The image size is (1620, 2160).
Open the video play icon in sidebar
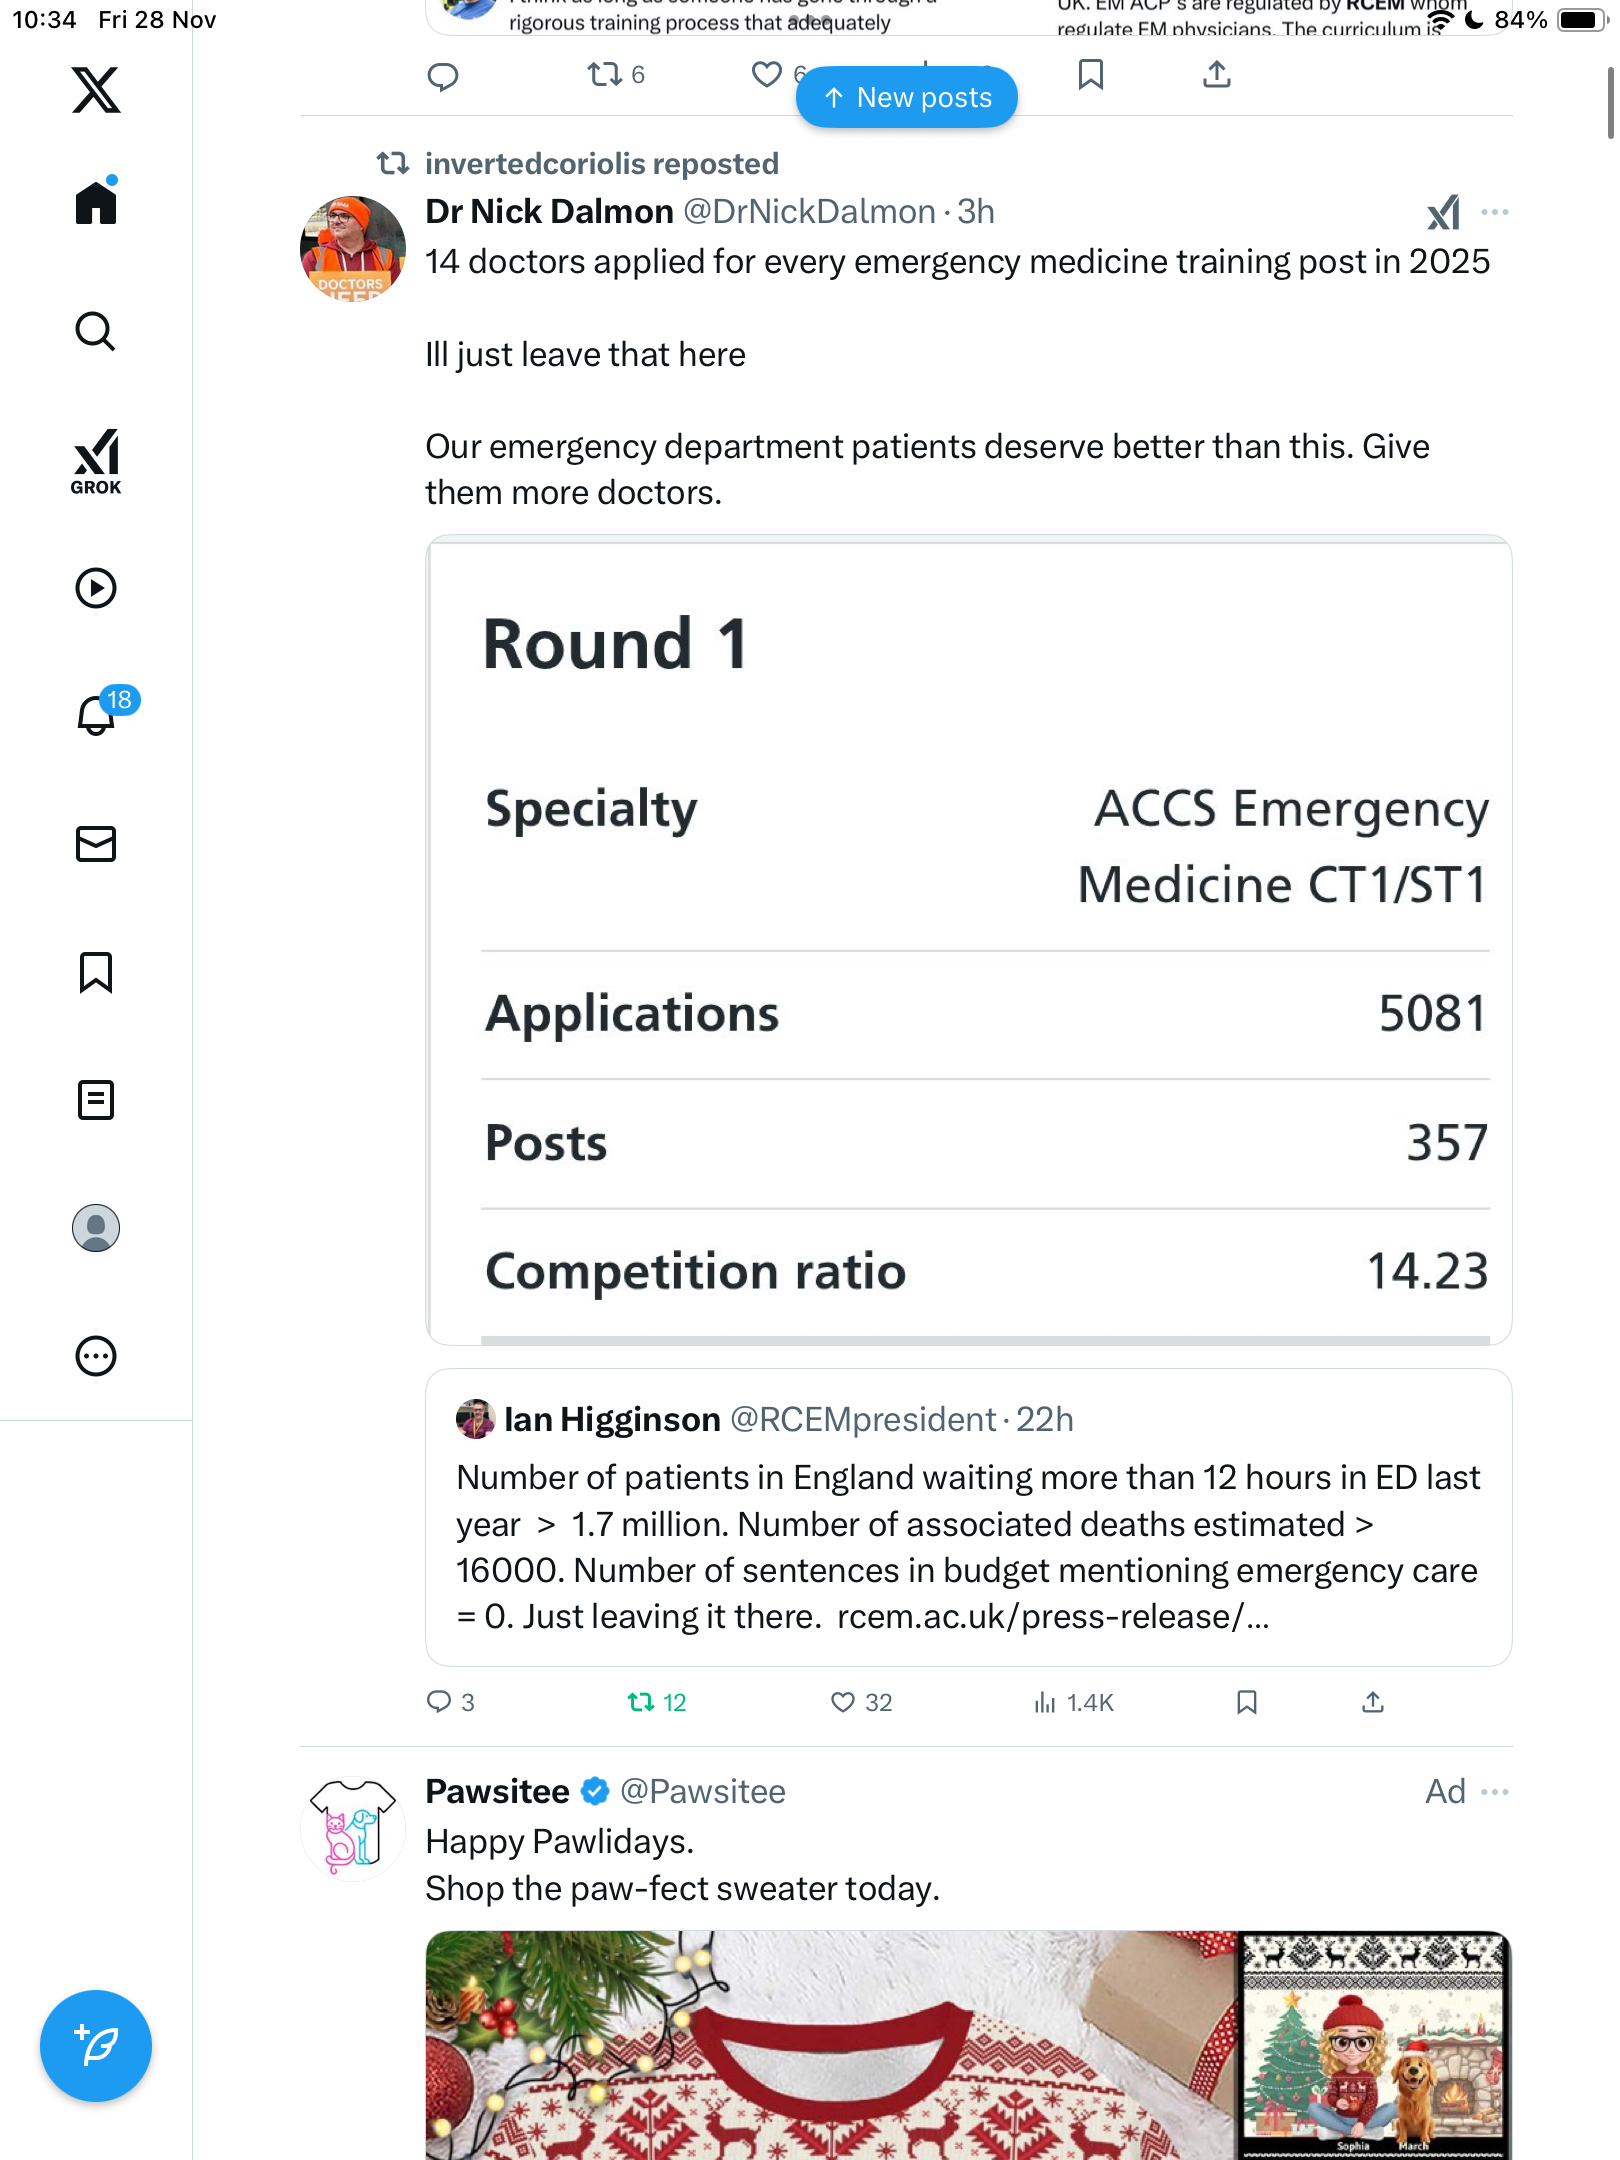tap(96, 588)
